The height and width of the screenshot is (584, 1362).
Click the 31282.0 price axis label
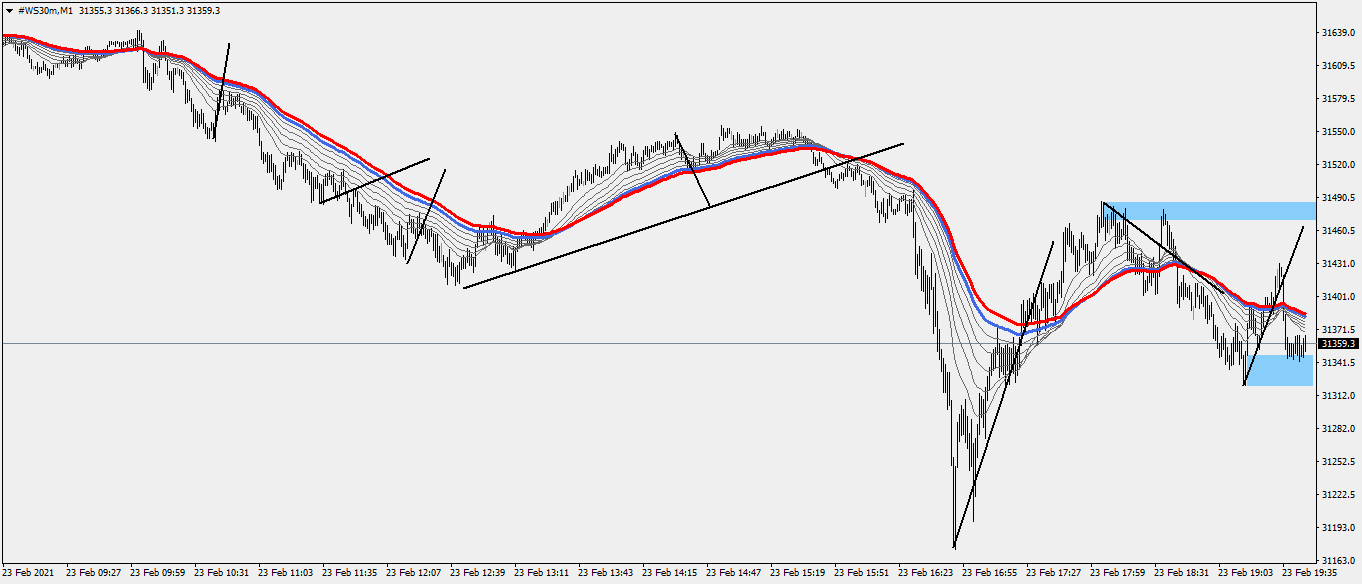pyautogui.click(x=1338, y=429)
